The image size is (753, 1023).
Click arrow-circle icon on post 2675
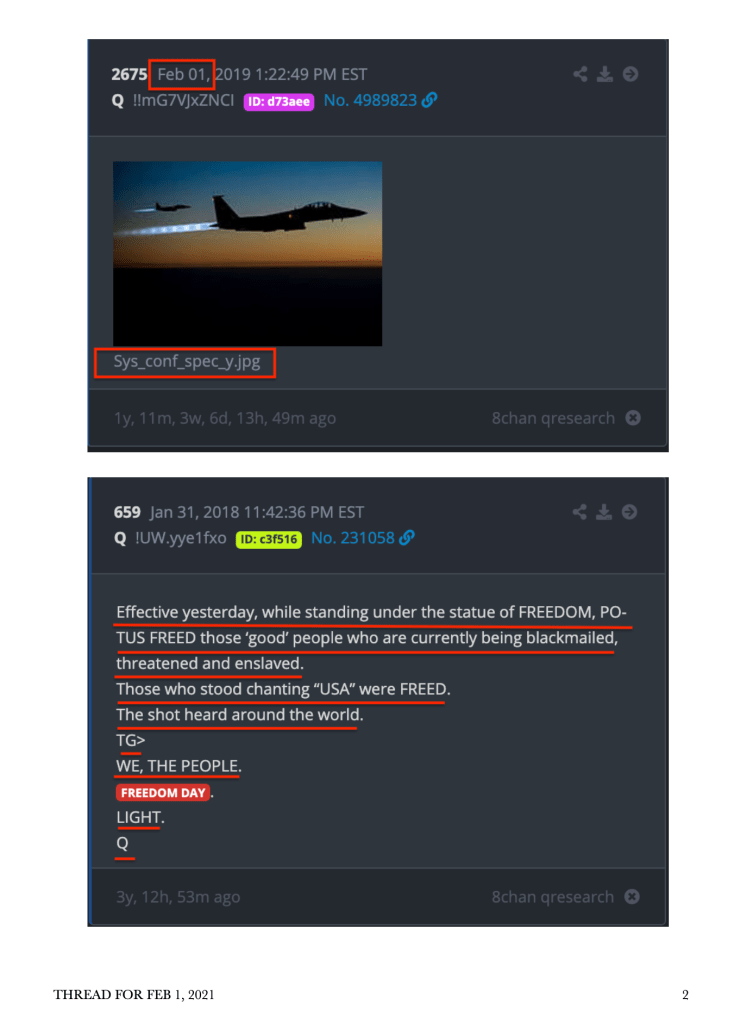[x=630, y=74]
